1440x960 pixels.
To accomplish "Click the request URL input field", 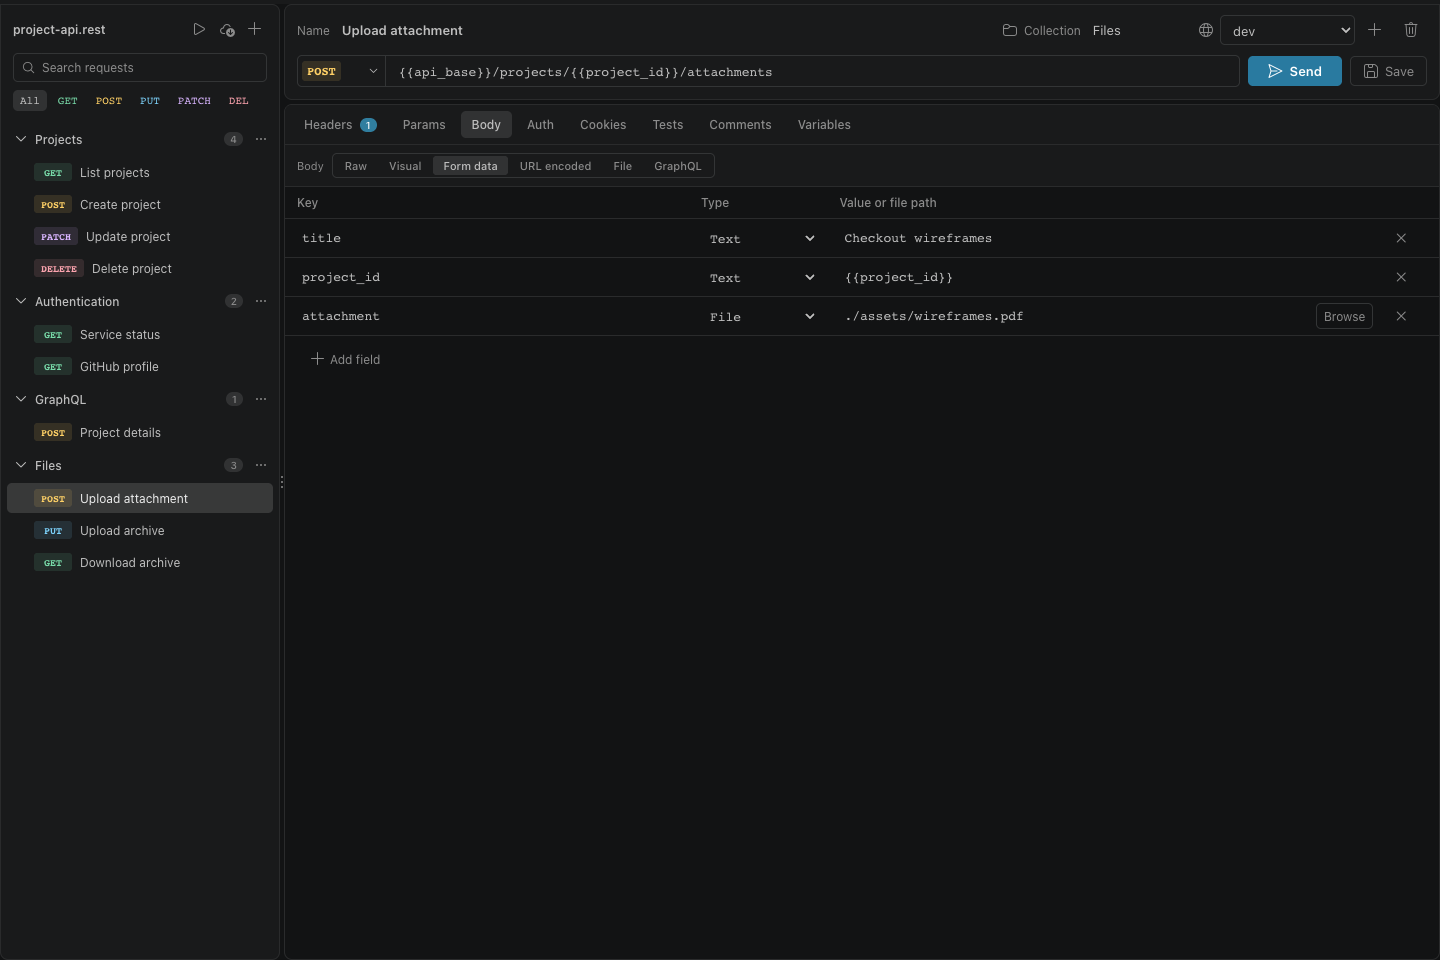I will 812,71.
